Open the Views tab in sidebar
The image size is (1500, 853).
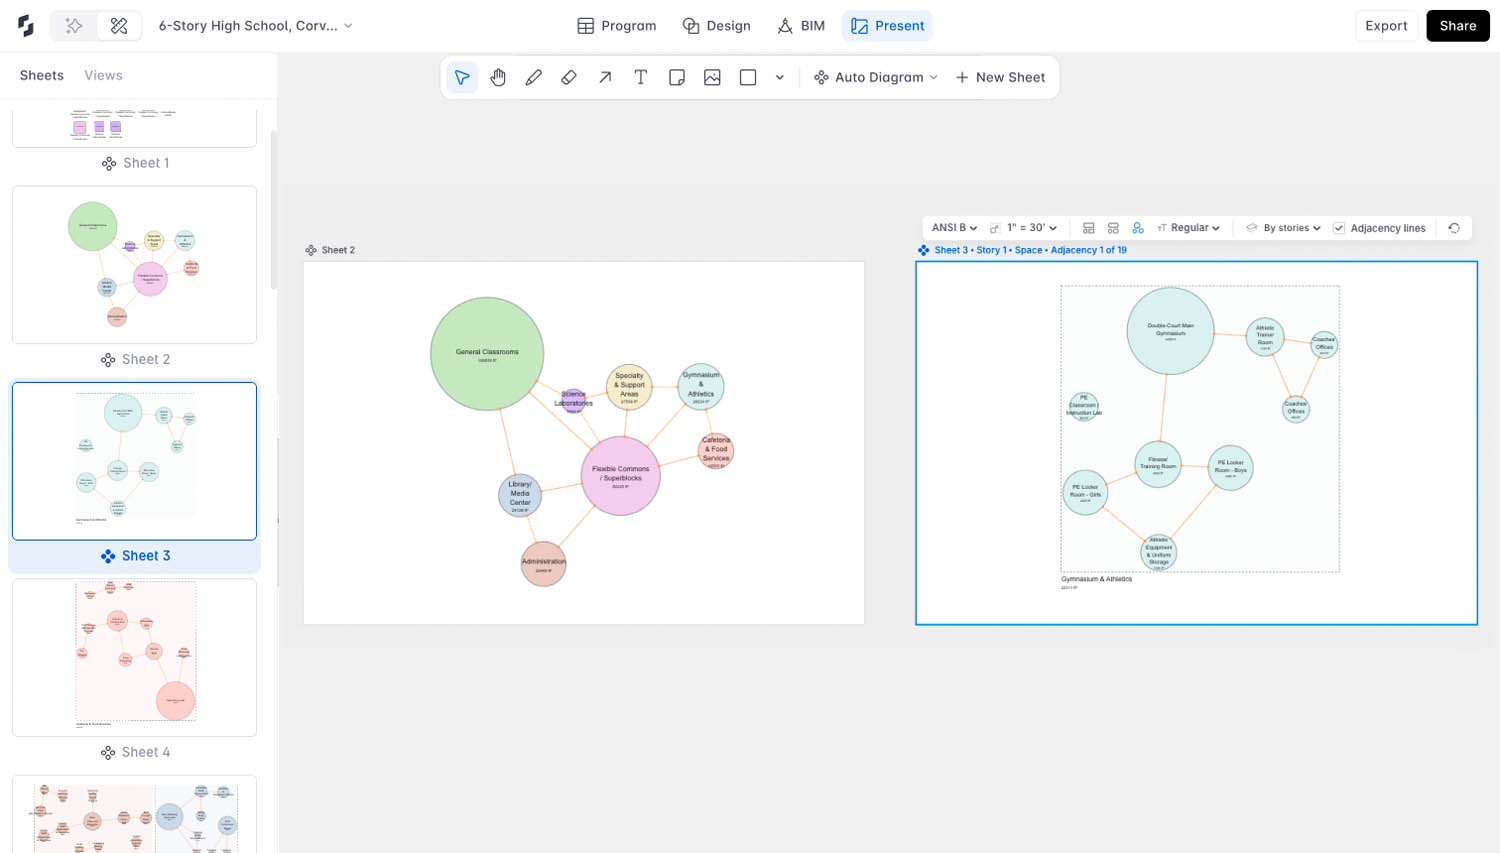[x=103, y=75]
